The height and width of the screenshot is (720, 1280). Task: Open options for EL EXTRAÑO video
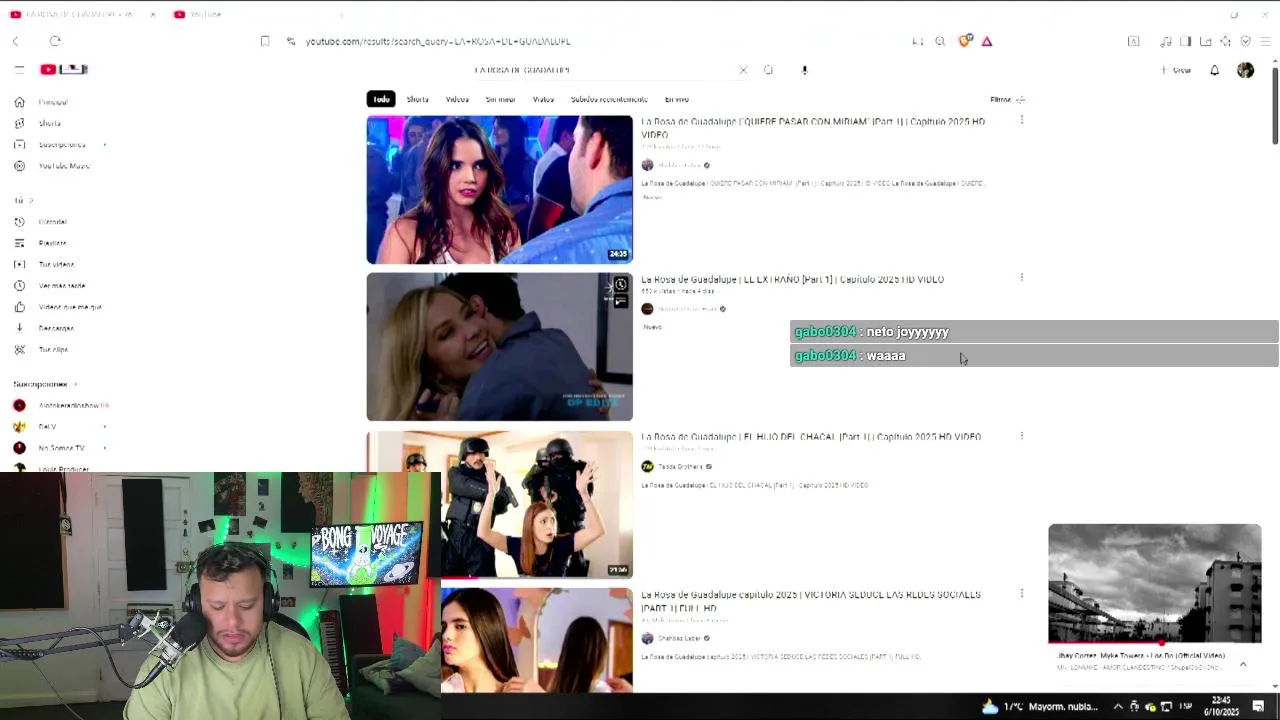[1021, 278]
